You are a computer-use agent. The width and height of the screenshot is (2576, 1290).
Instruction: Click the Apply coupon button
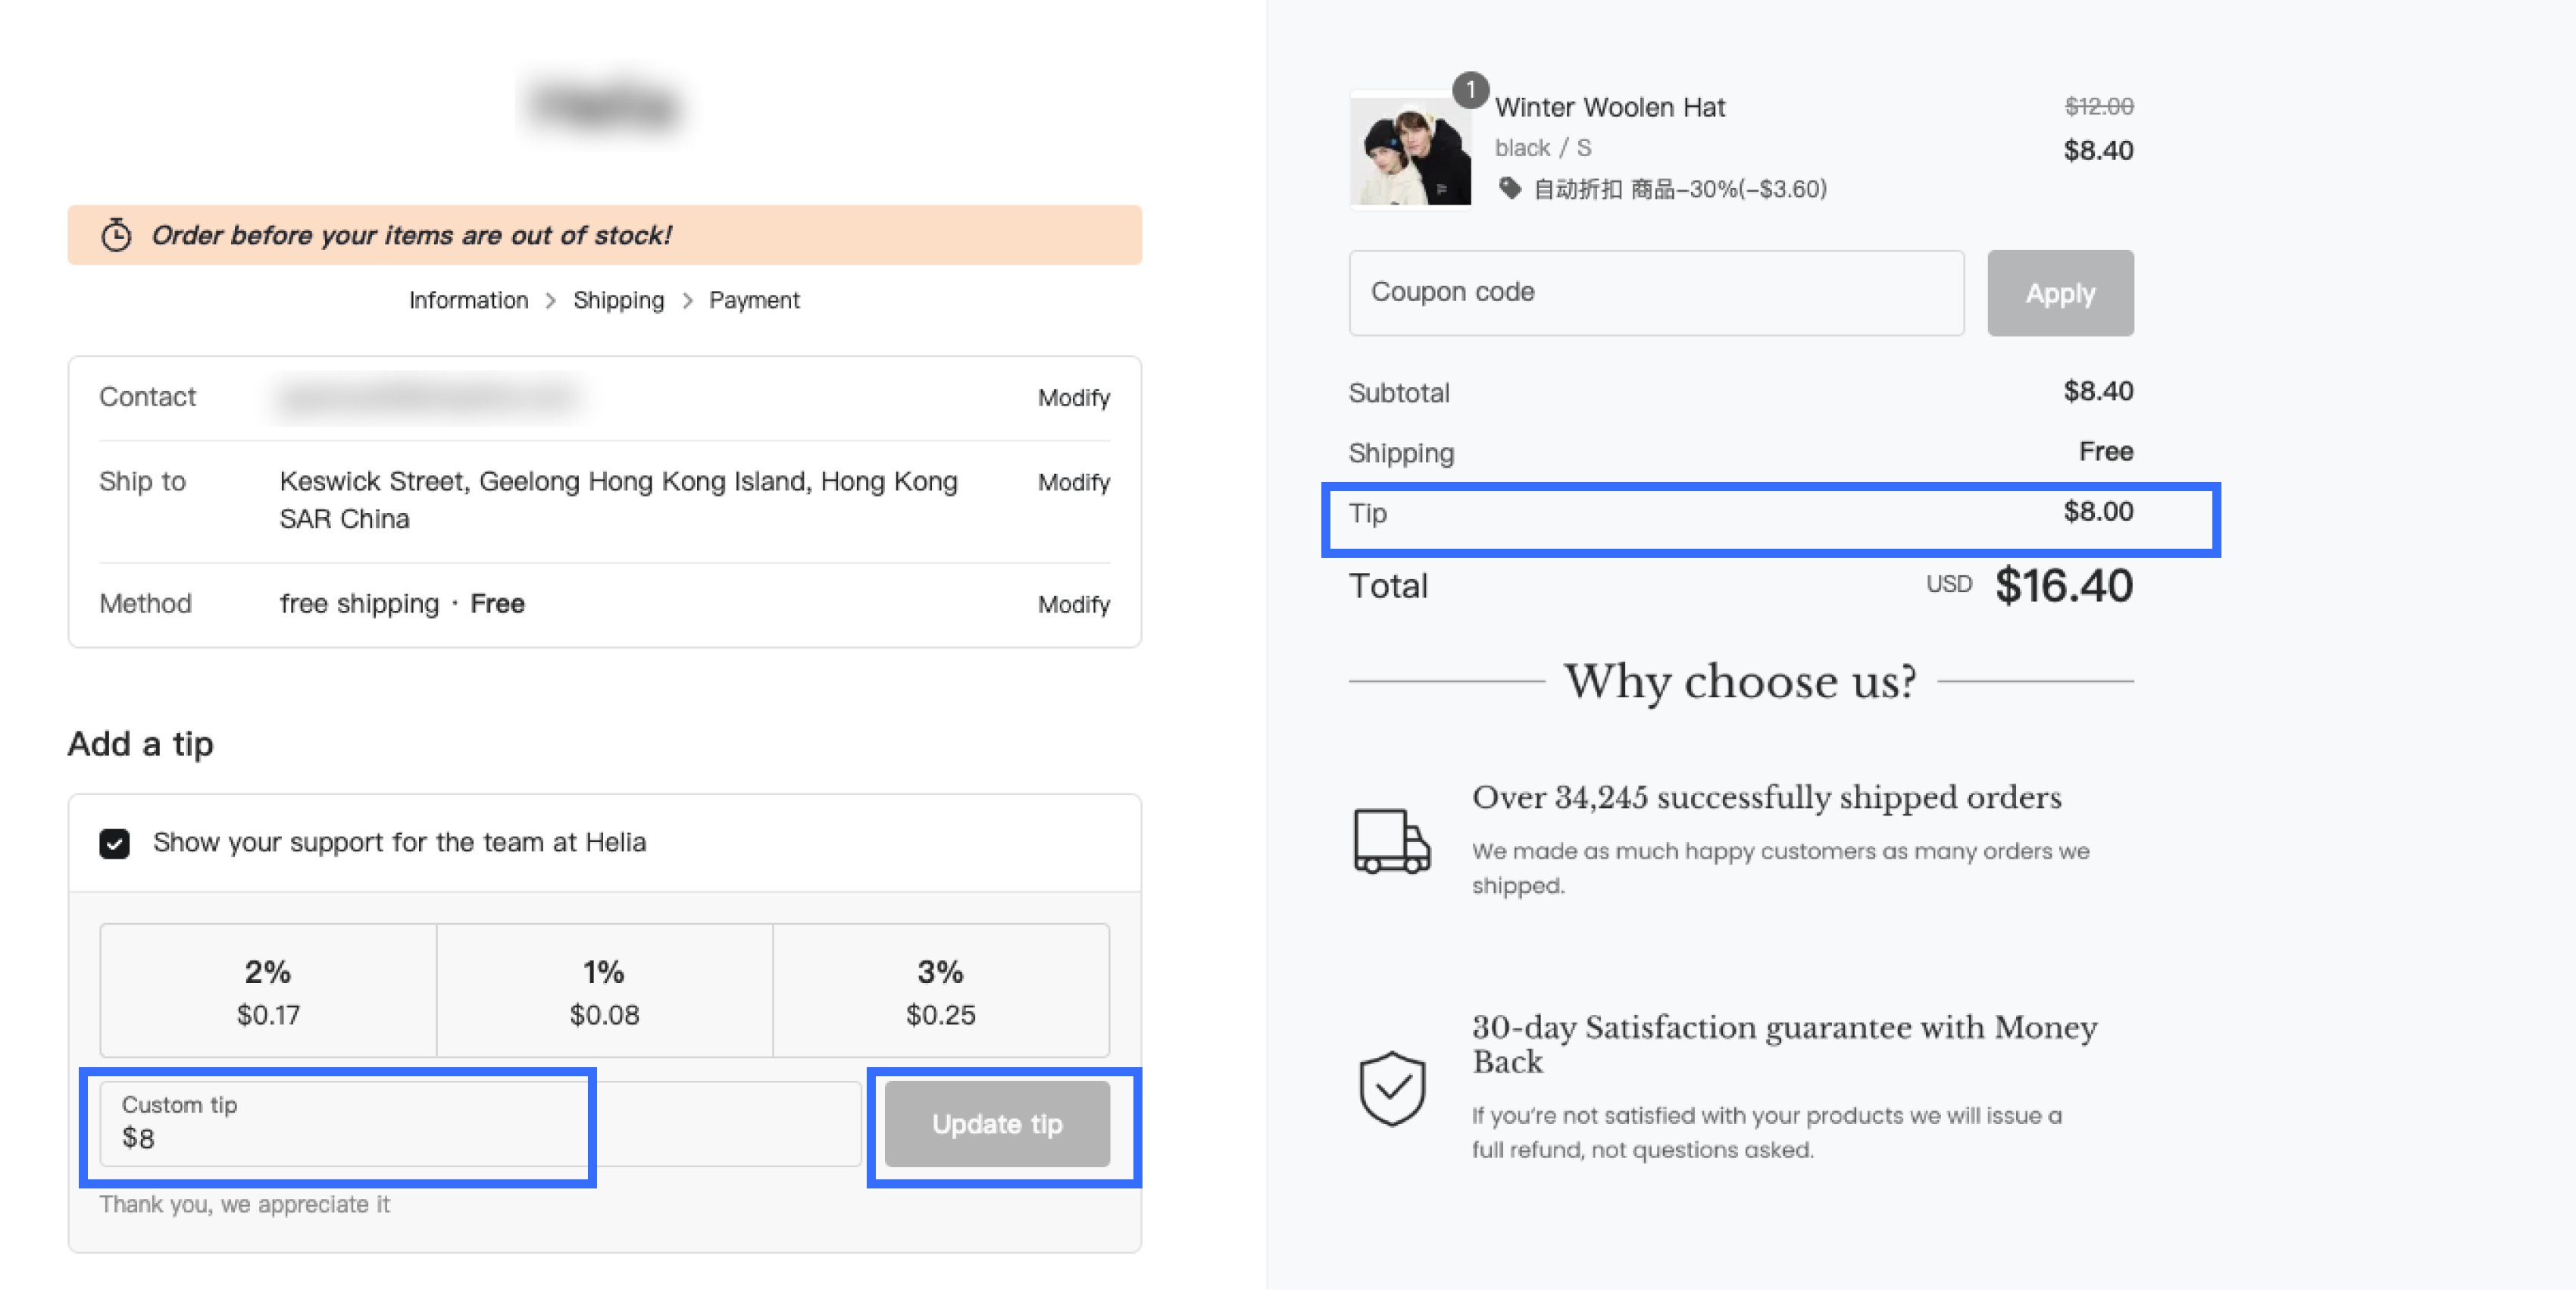2059,293
